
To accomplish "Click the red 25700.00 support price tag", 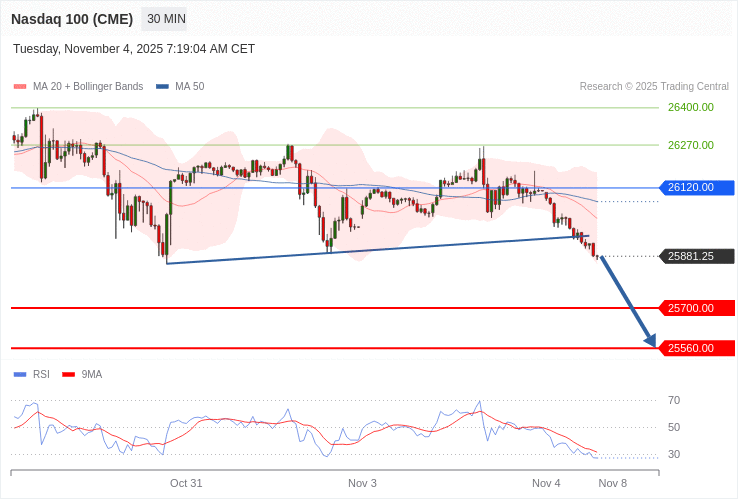I will pyautogui.click(x=696, y=308).
